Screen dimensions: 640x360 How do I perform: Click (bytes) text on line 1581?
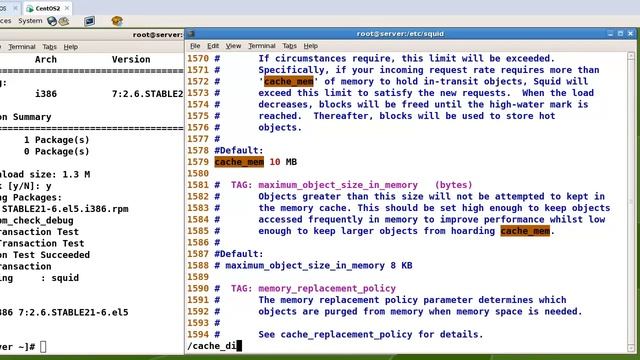point(453,185)
